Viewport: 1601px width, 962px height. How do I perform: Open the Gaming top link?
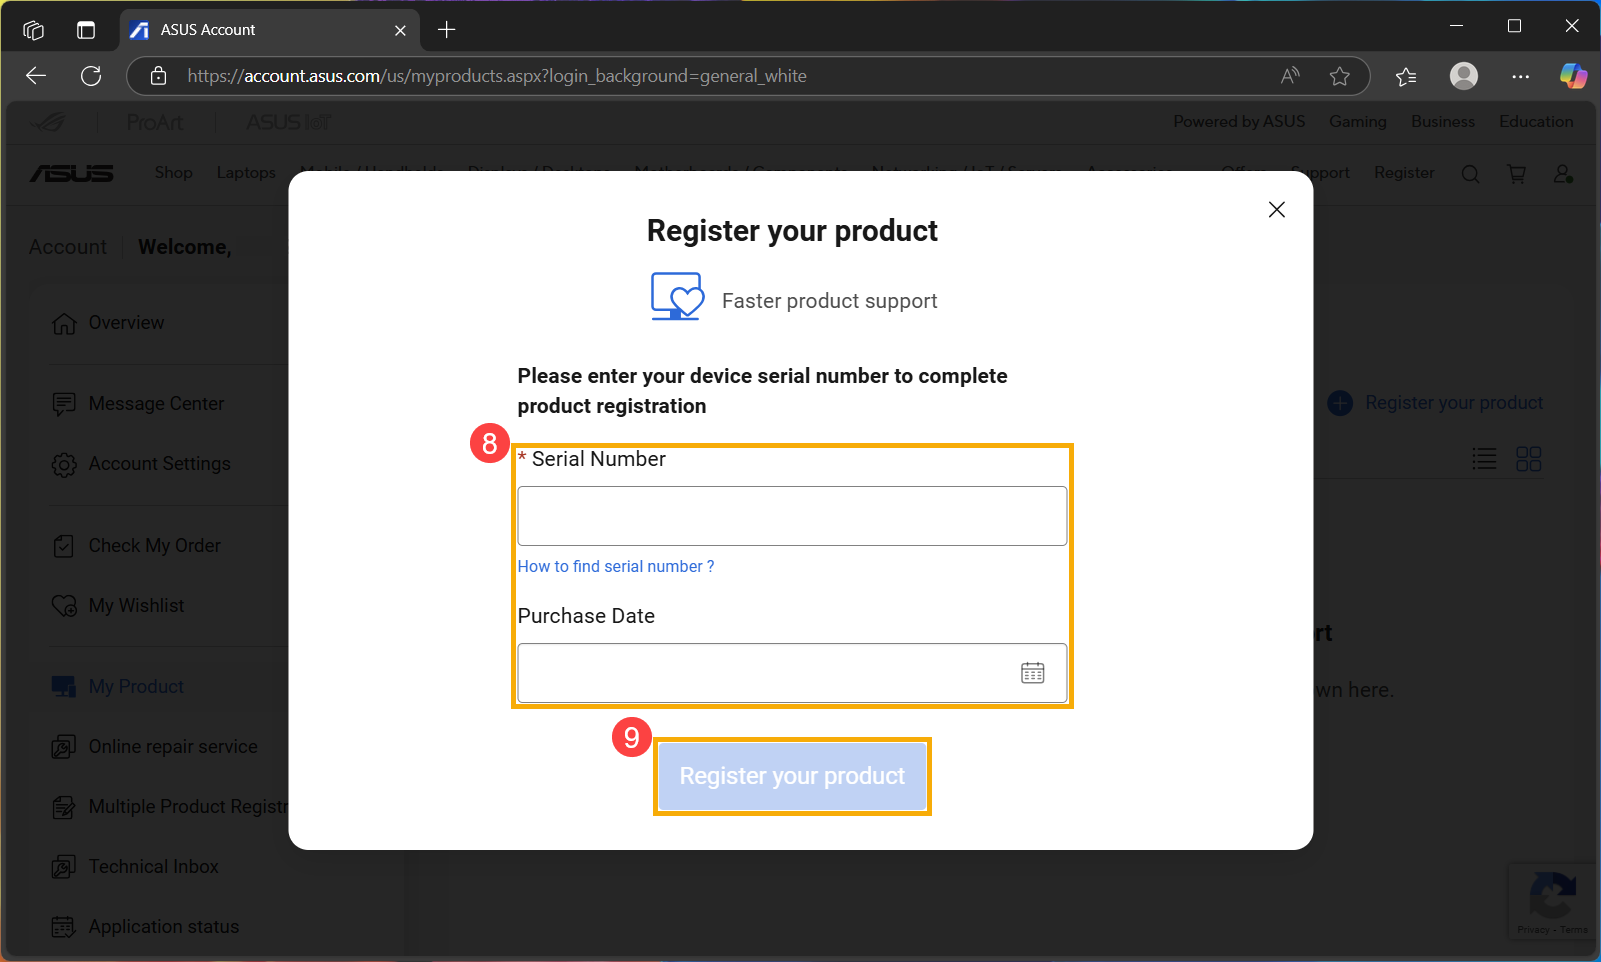[x=1357, y=121]
